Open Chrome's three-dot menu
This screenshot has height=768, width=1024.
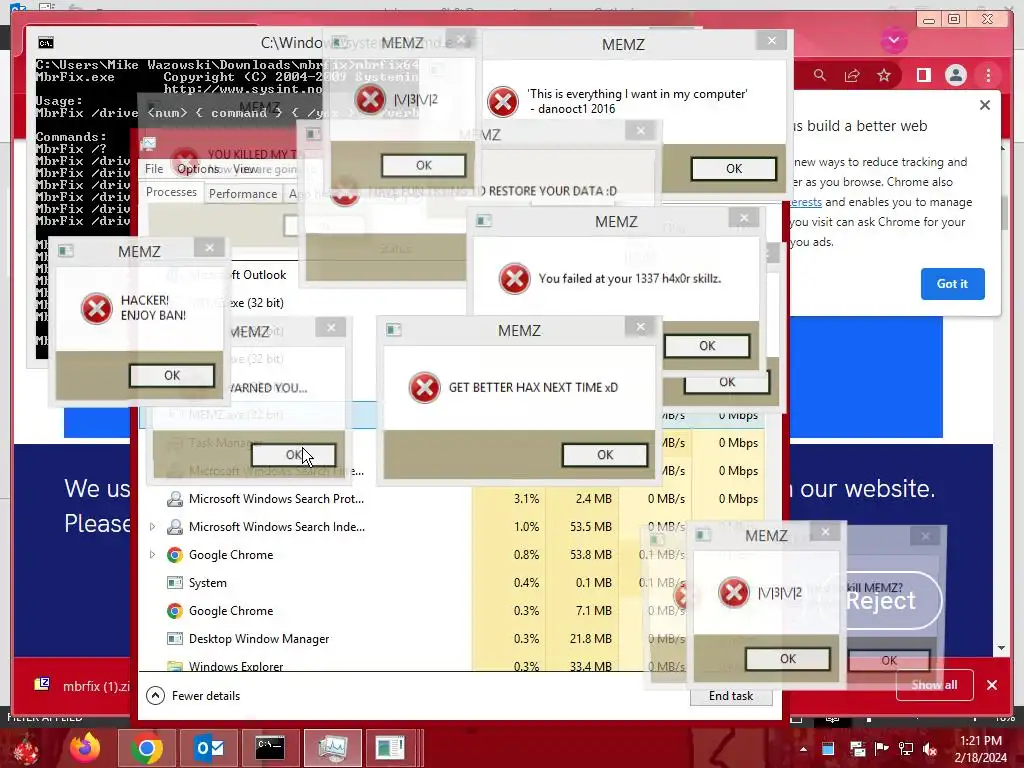[988, 76]
